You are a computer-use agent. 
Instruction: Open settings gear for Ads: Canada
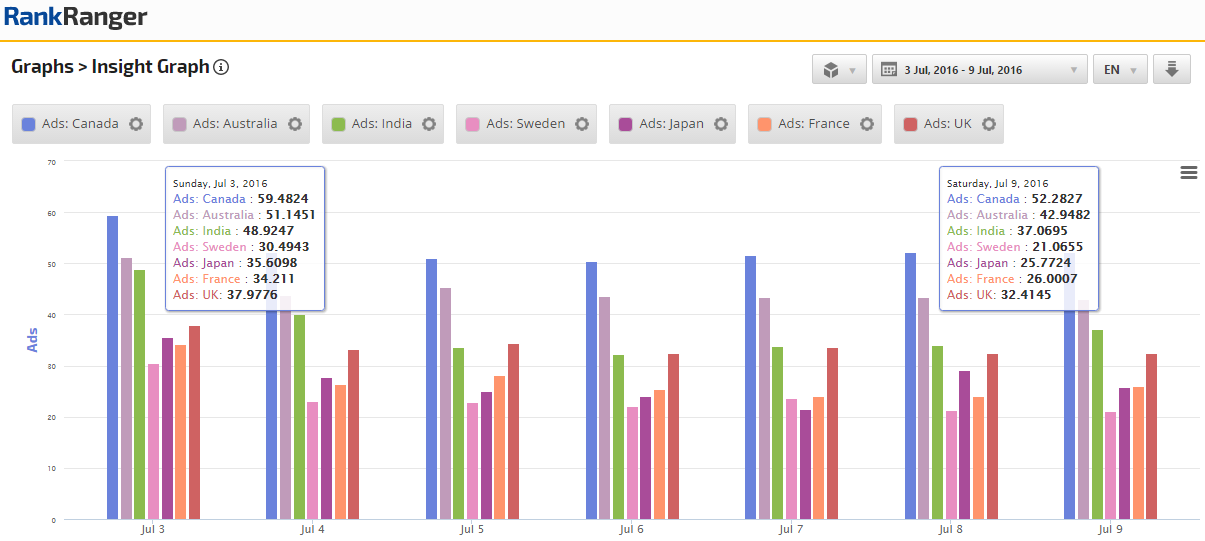(136, 124)
